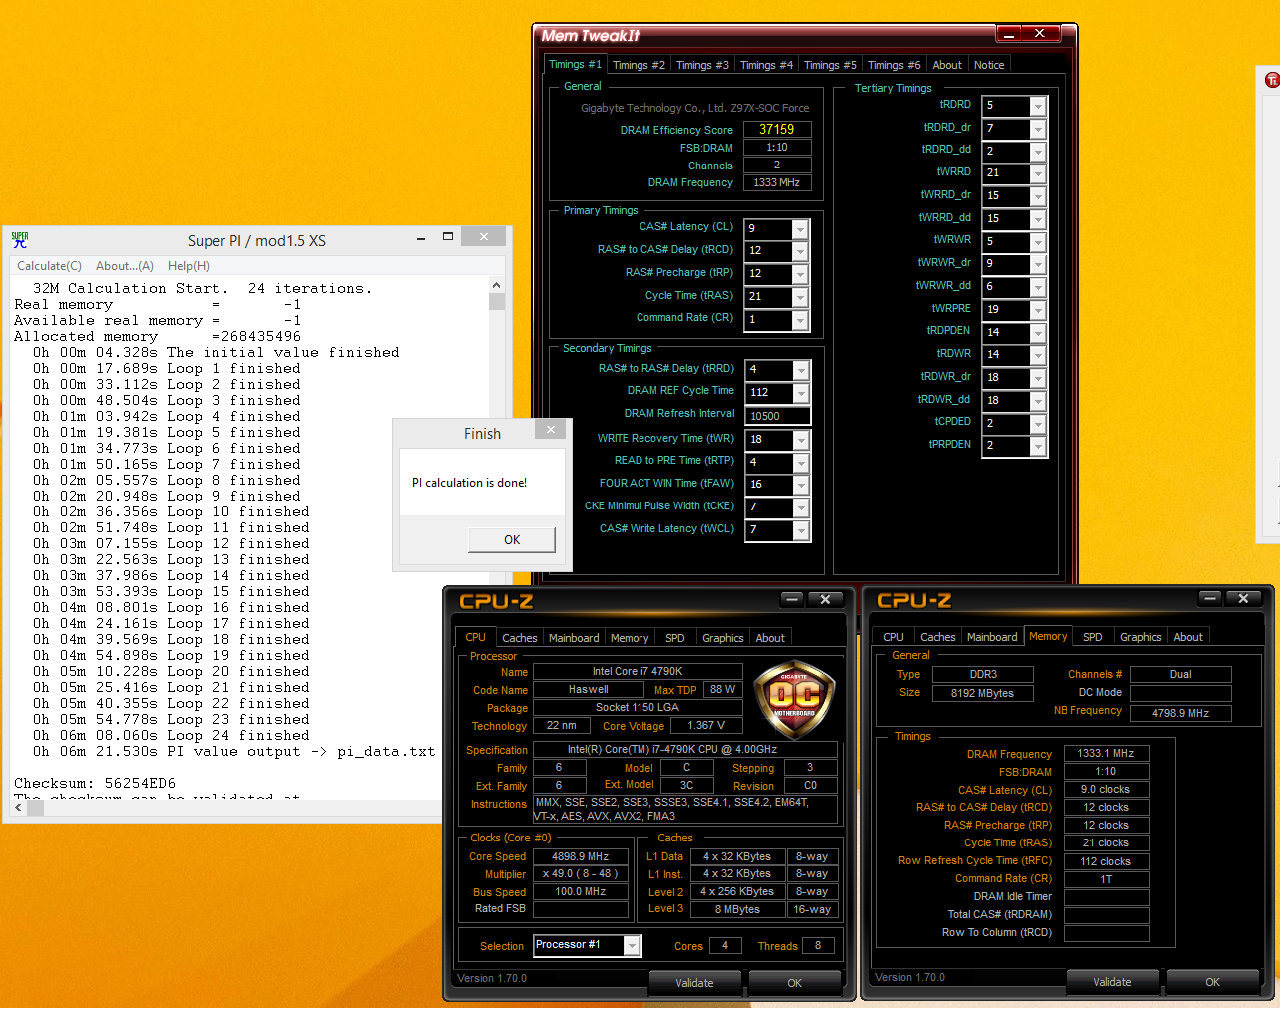Click the Checksum: 56254ED6 line in Super PI
This screenshot has width=1283, height=1013.
[95, 784]
